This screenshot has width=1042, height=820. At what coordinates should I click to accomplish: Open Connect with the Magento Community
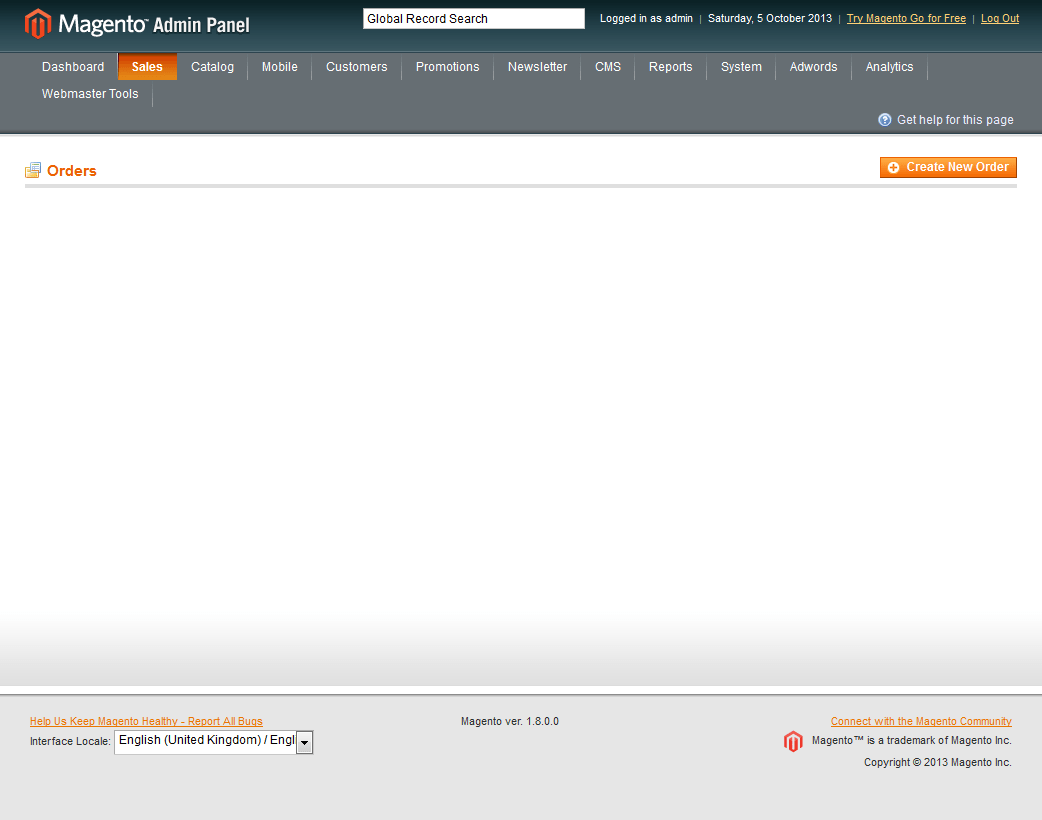click(920, 721)
